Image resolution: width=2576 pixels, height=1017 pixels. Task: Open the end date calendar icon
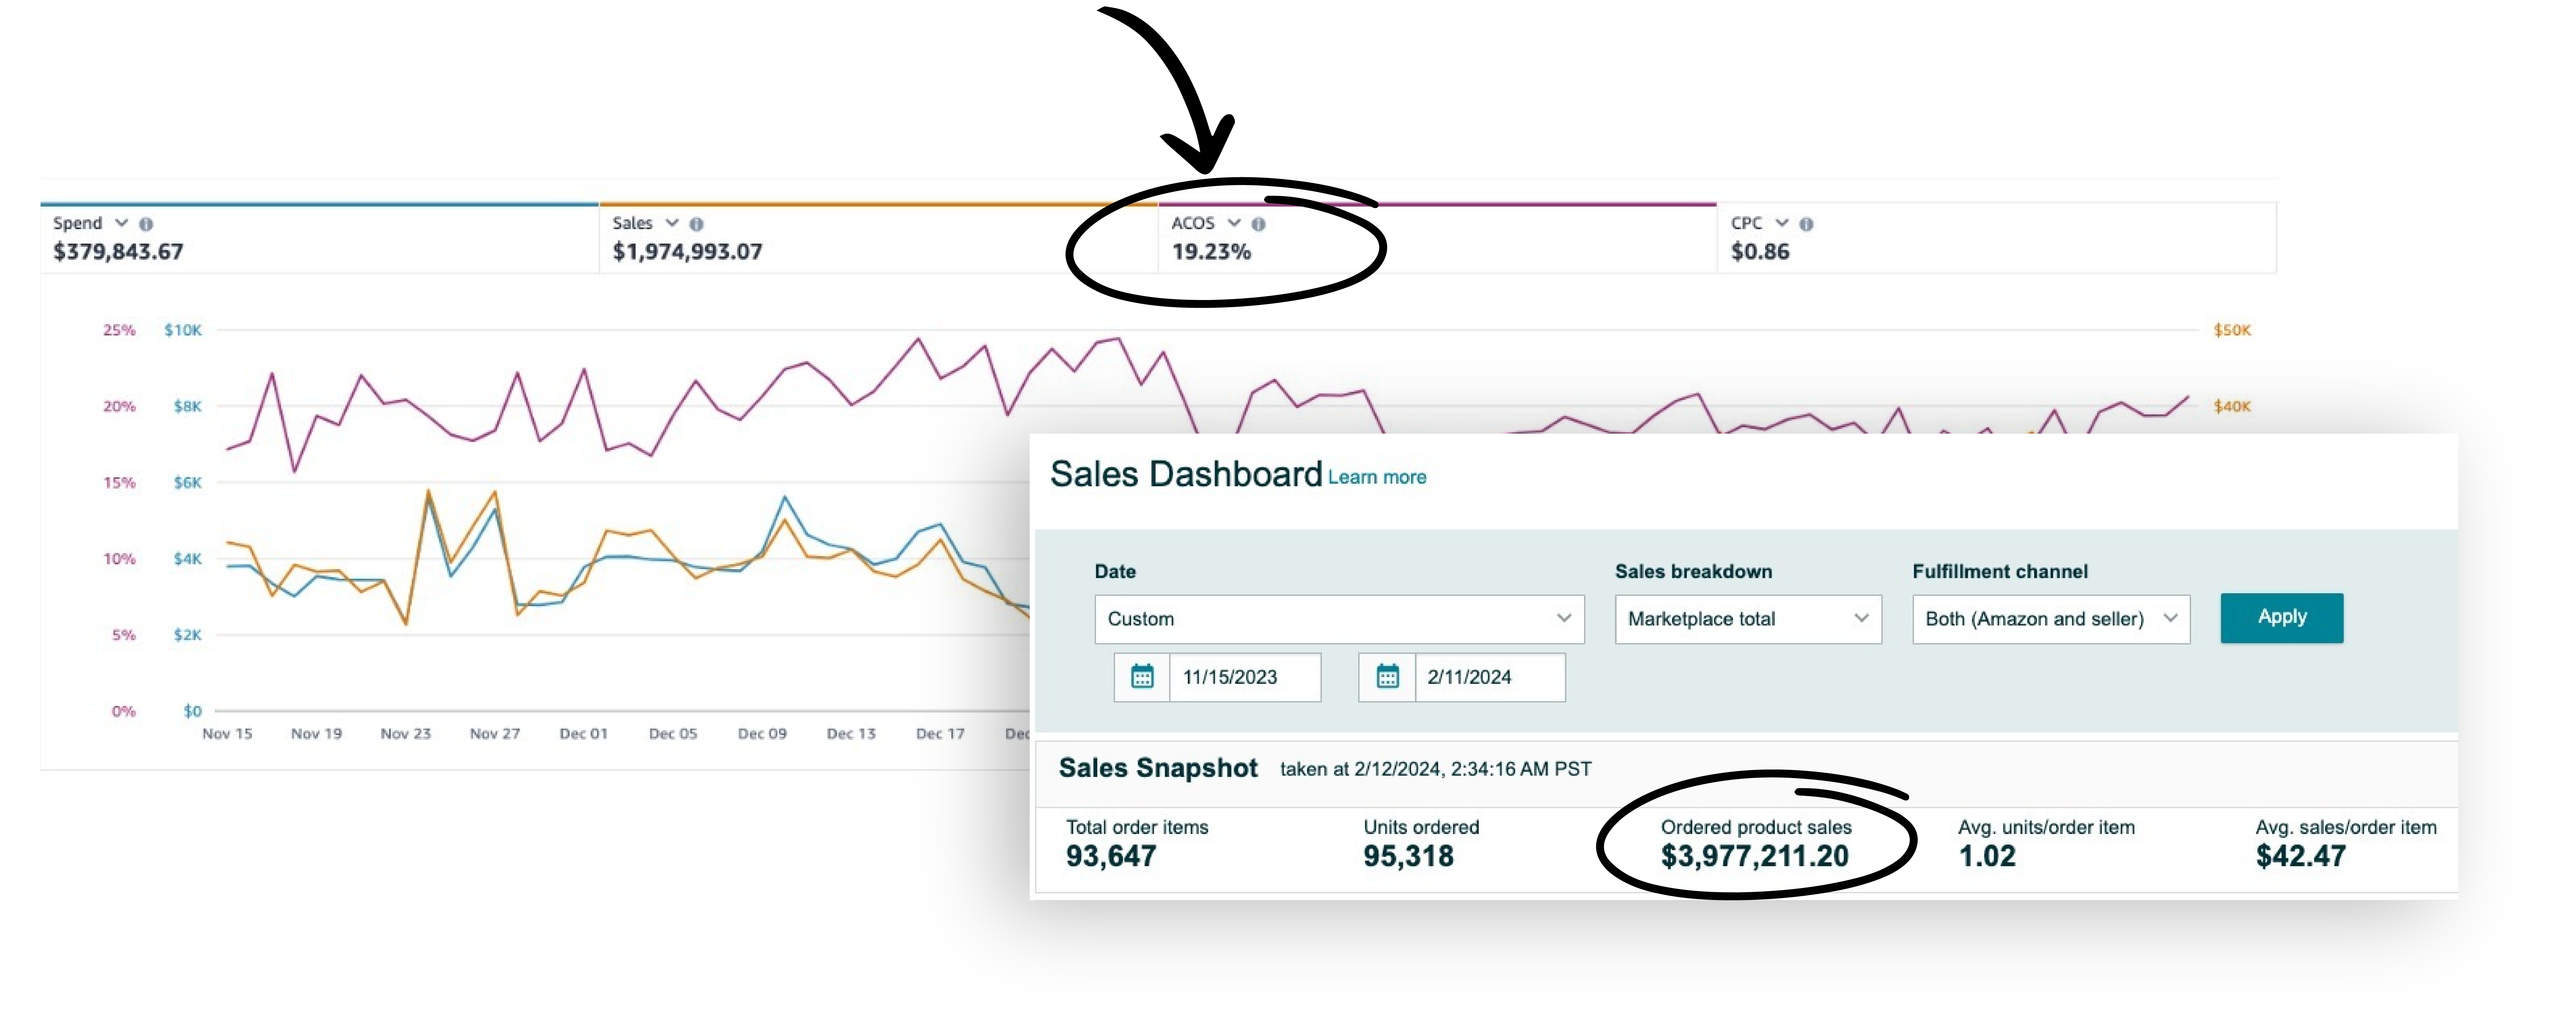[x=1387, y=677]
